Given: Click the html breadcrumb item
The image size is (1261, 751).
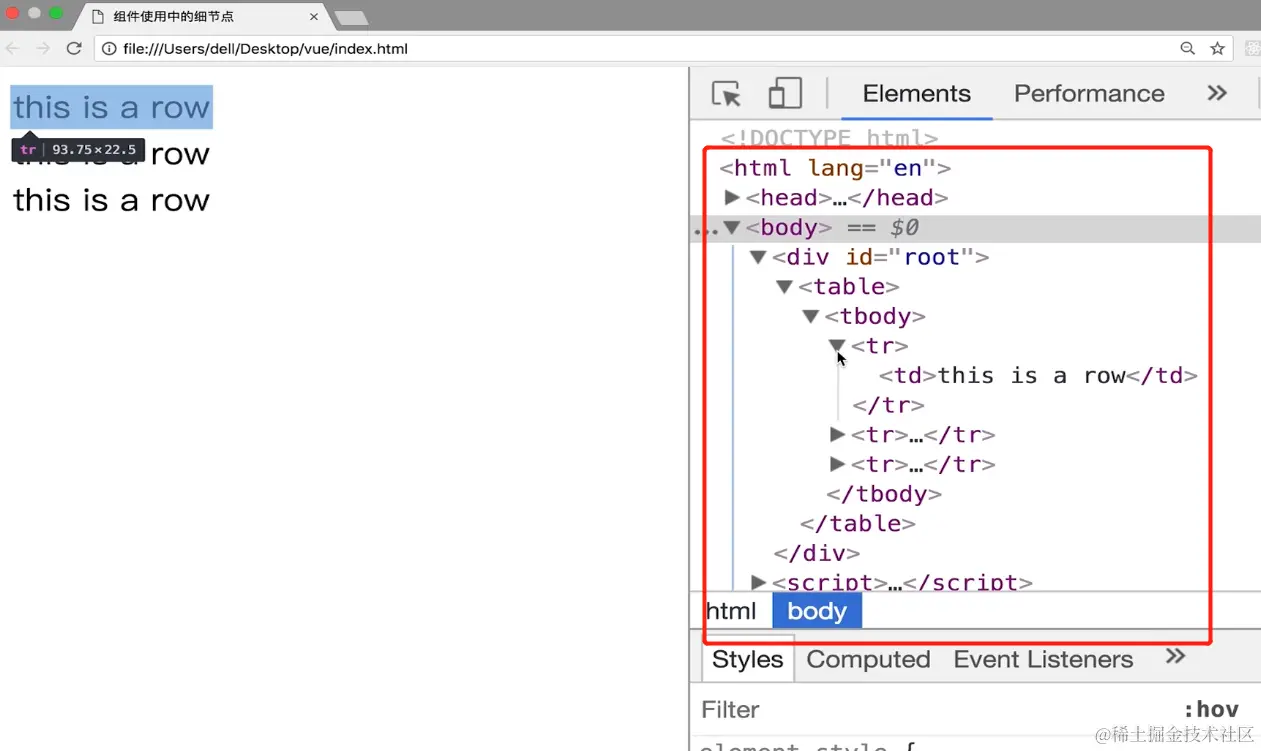Looking at the screenshot, I should 731,611.
